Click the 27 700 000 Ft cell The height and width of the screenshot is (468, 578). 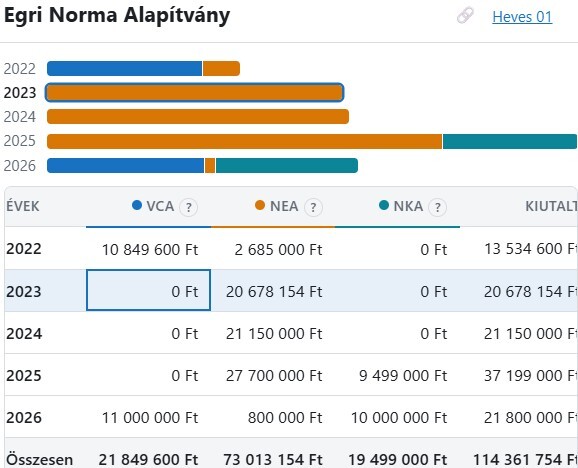[x=274, y=376]
